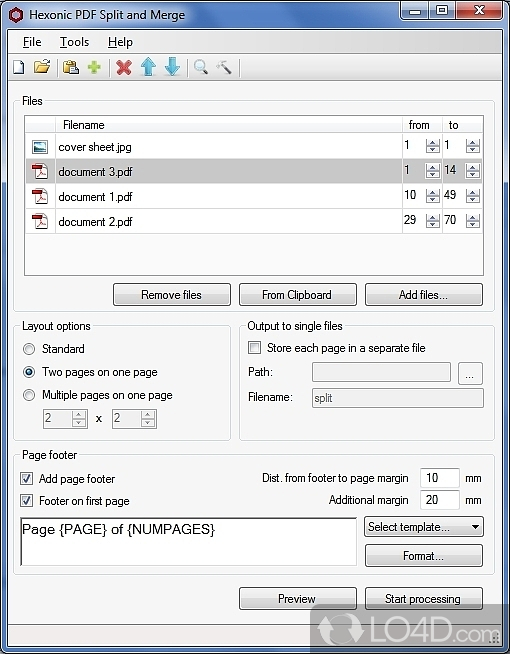Click the blue move down arrow icon
This screenshot has width=510, height=654.
coord(172,67)
